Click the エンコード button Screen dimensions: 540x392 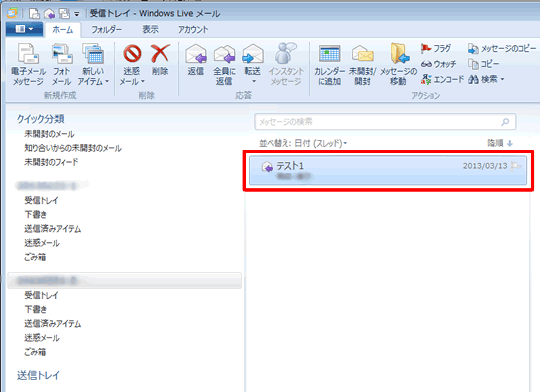(x=442, y=80)
